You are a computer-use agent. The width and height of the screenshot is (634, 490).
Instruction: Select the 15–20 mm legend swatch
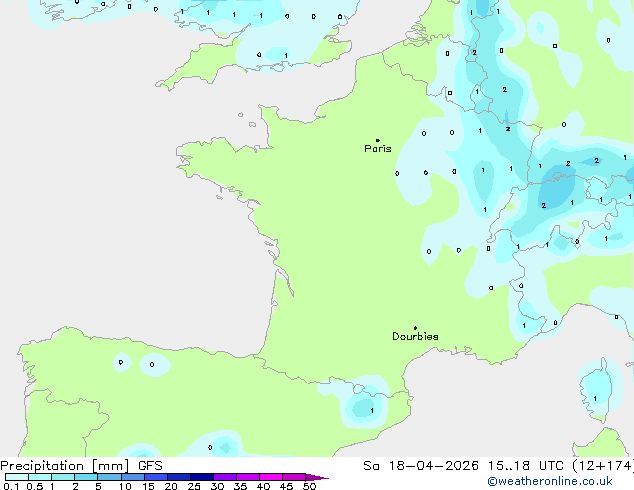click(156, 477)
